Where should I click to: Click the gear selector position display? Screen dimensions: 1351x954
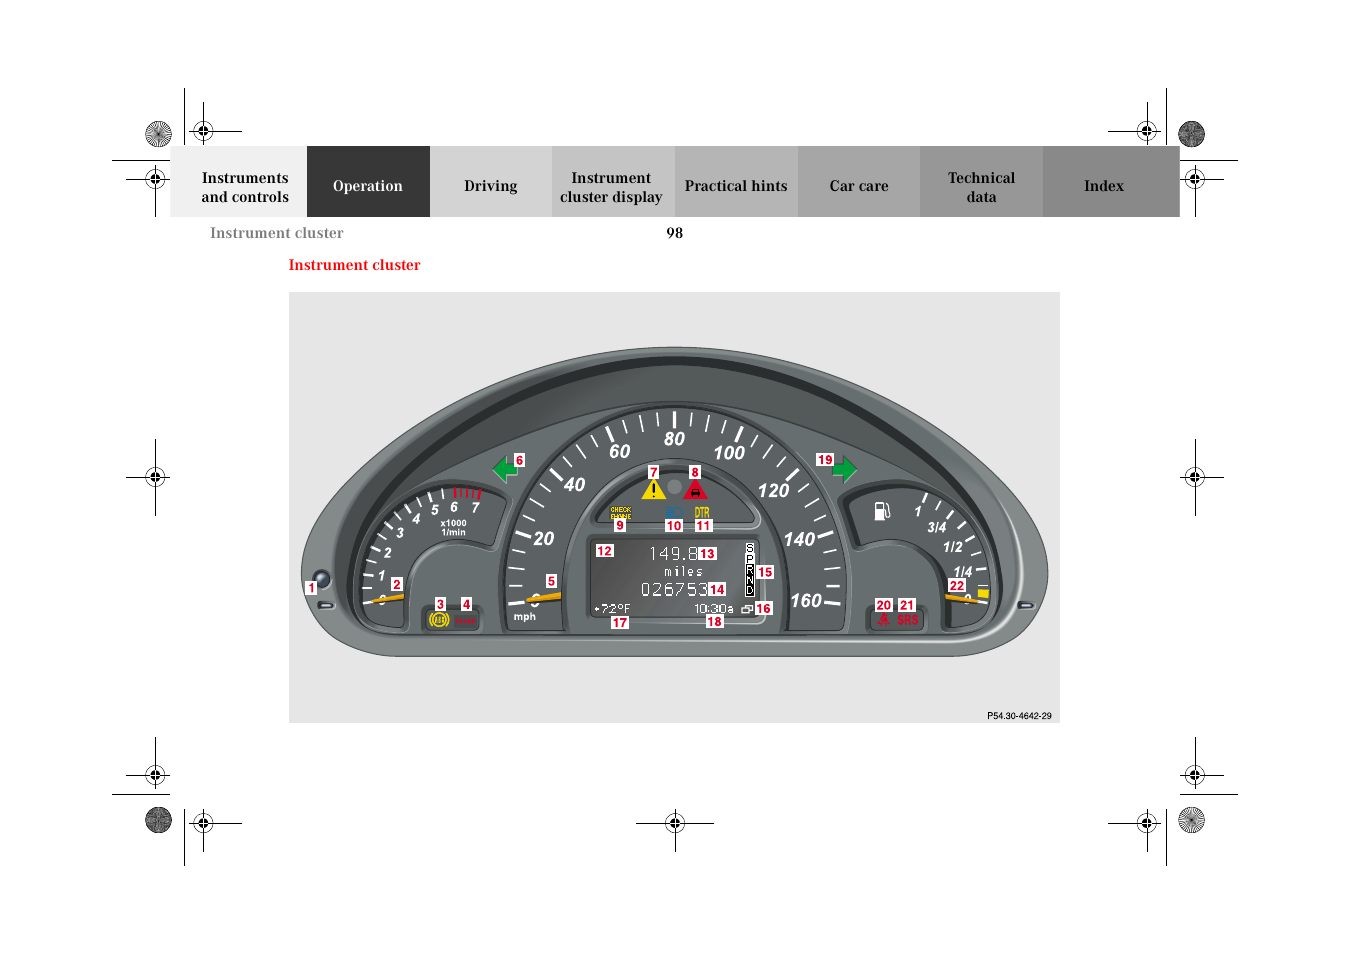click(x=750, y=570)
